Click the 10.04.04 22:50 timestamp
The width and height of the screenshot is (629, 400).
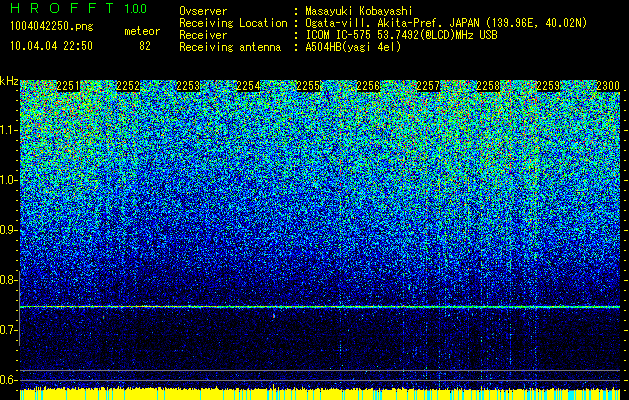pos(51,46)
